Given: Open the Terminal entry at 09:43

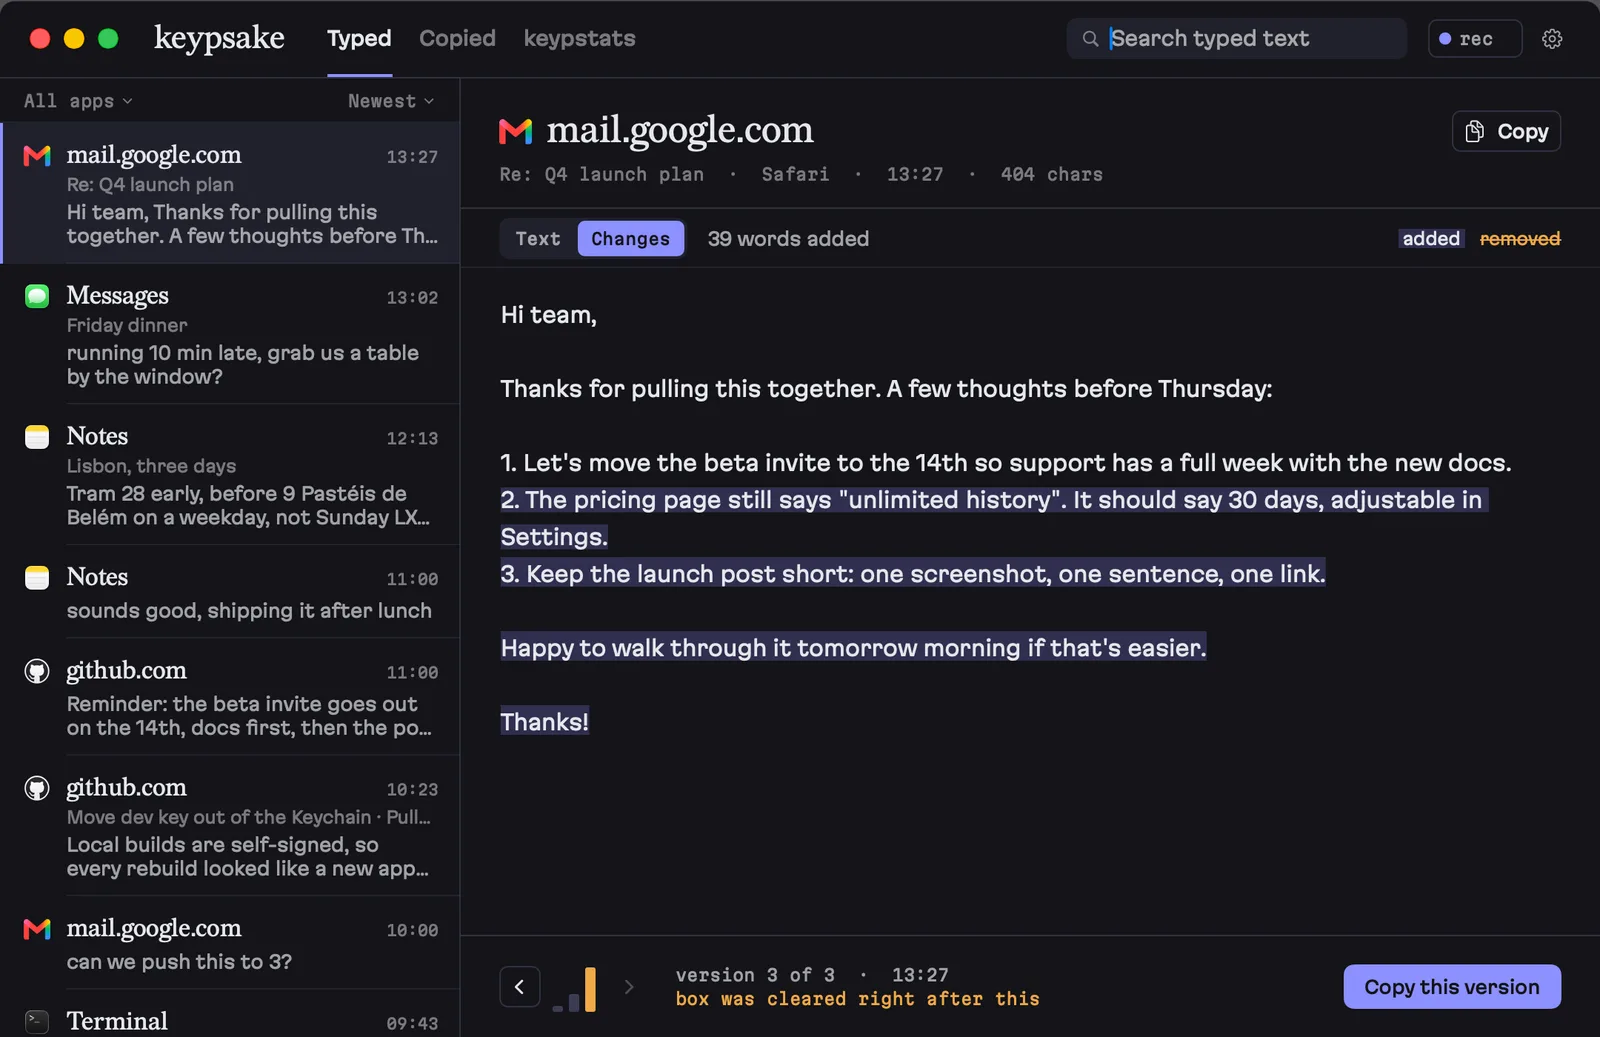Looking at the screenshot, I should click(231, 1015).
